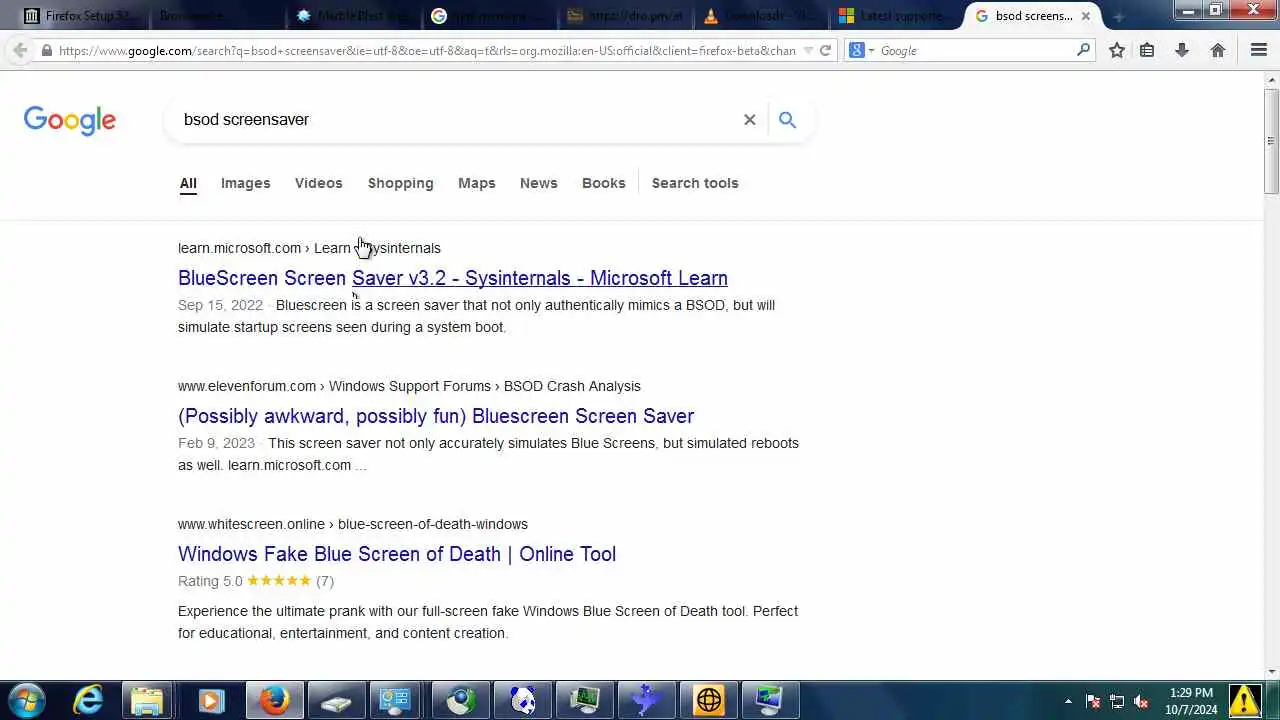Open search engine dropdown in search box
The image size is (1280, 720).
[x=862, y=50]
